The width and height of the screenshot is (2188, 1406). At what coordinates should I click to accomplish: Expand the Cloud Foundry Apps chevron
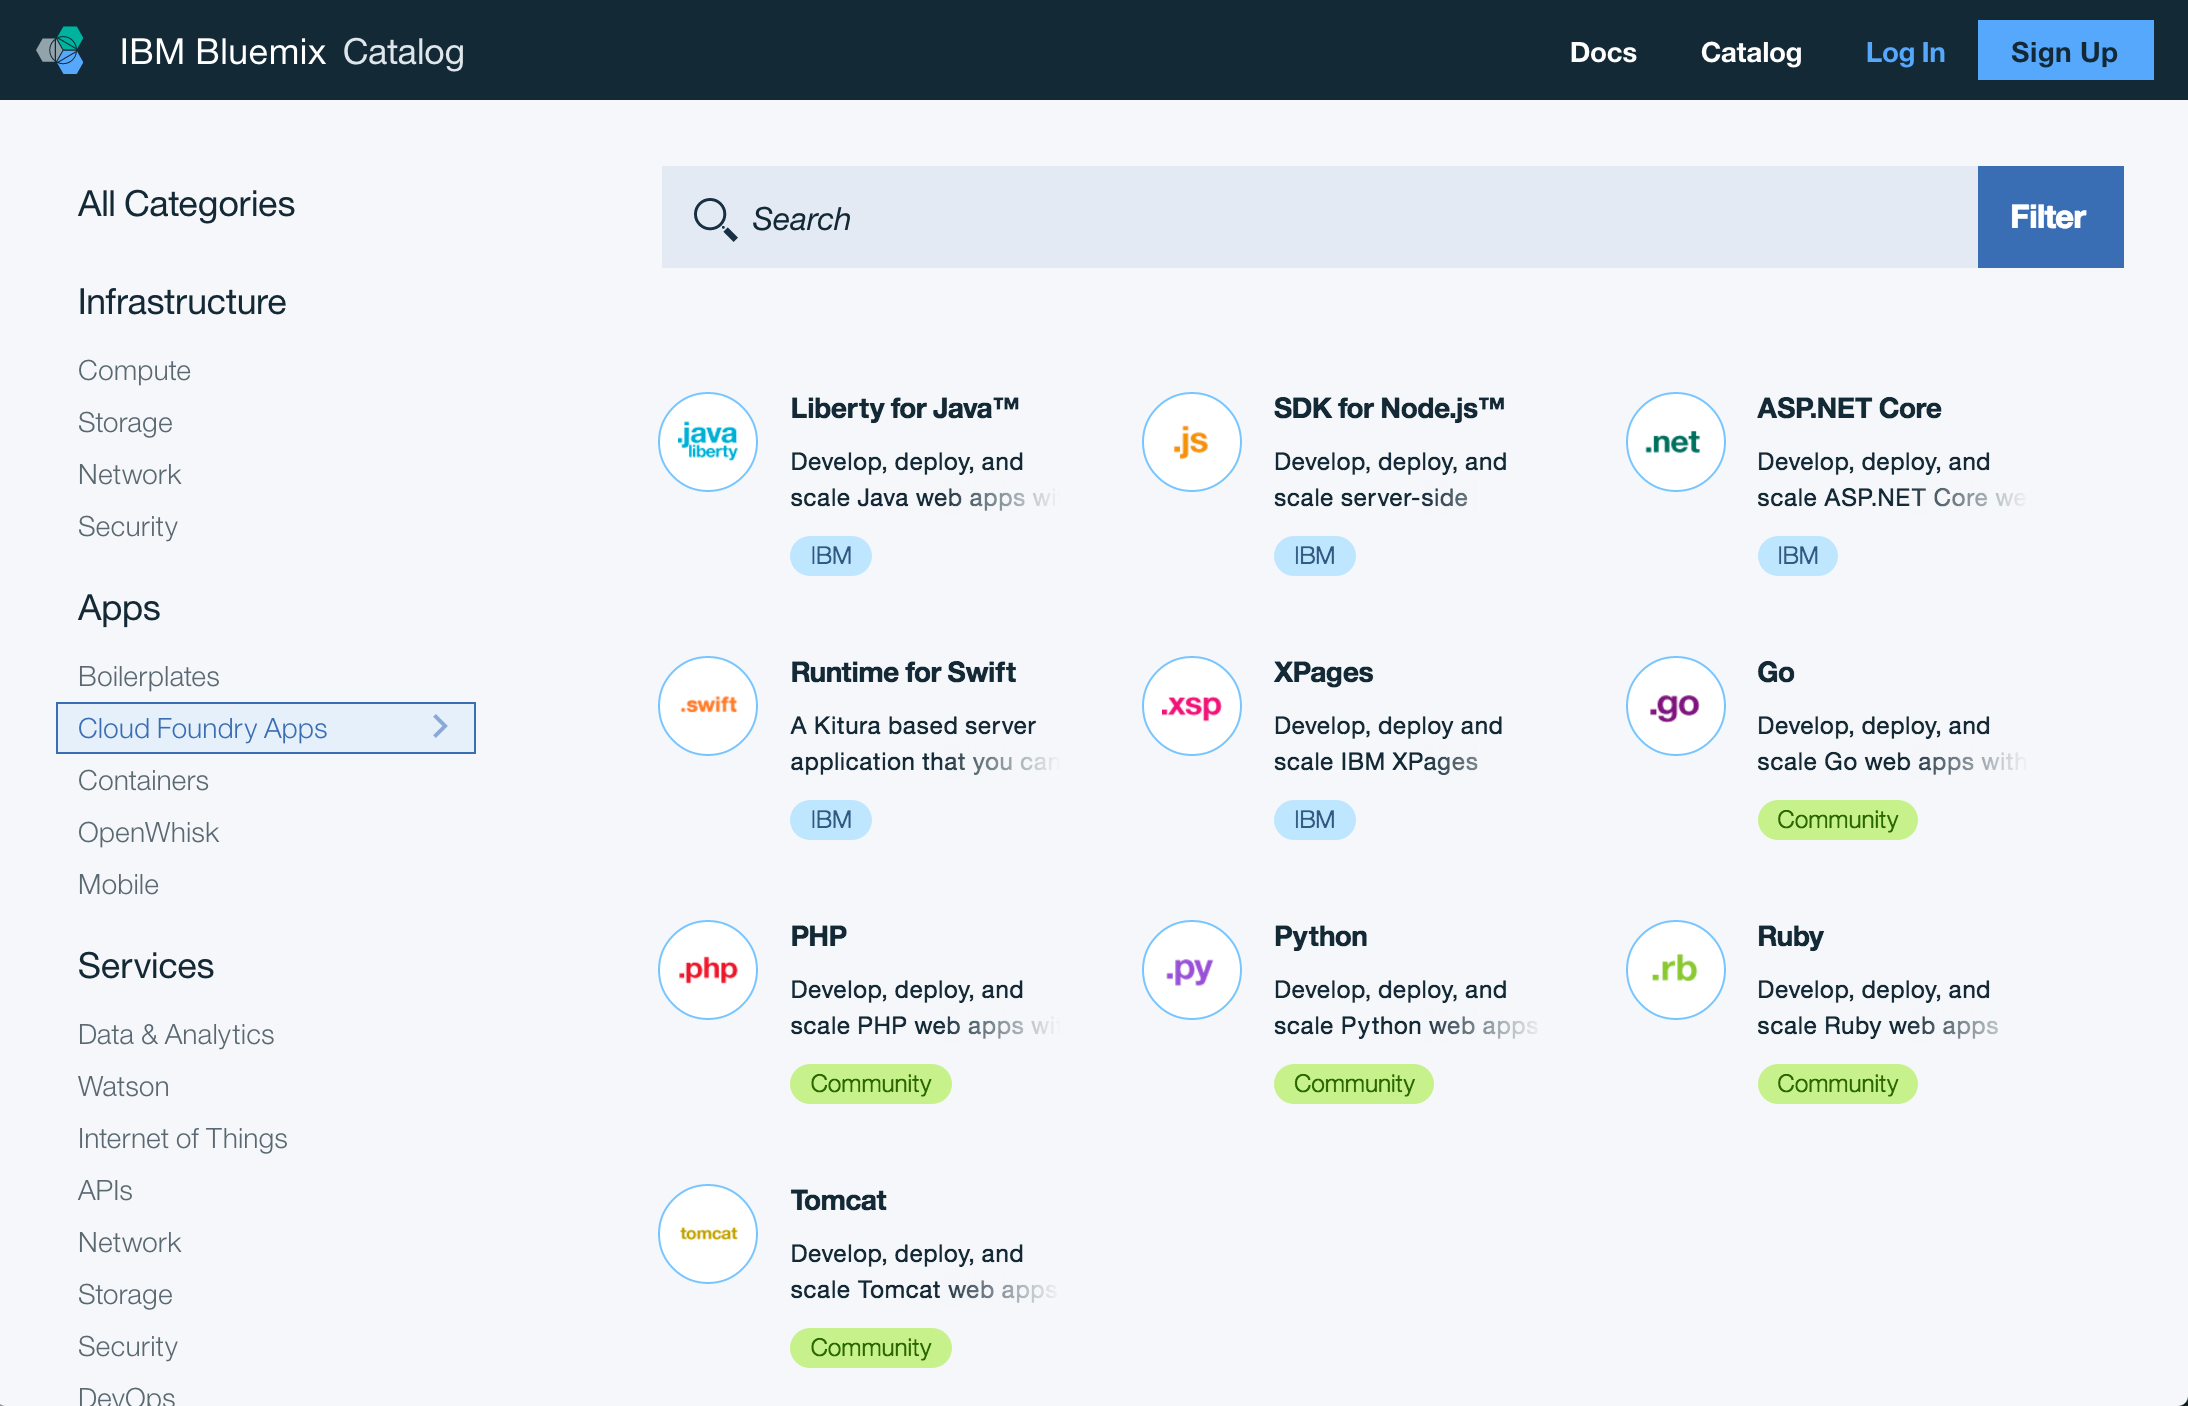click(x=440, y=727)
